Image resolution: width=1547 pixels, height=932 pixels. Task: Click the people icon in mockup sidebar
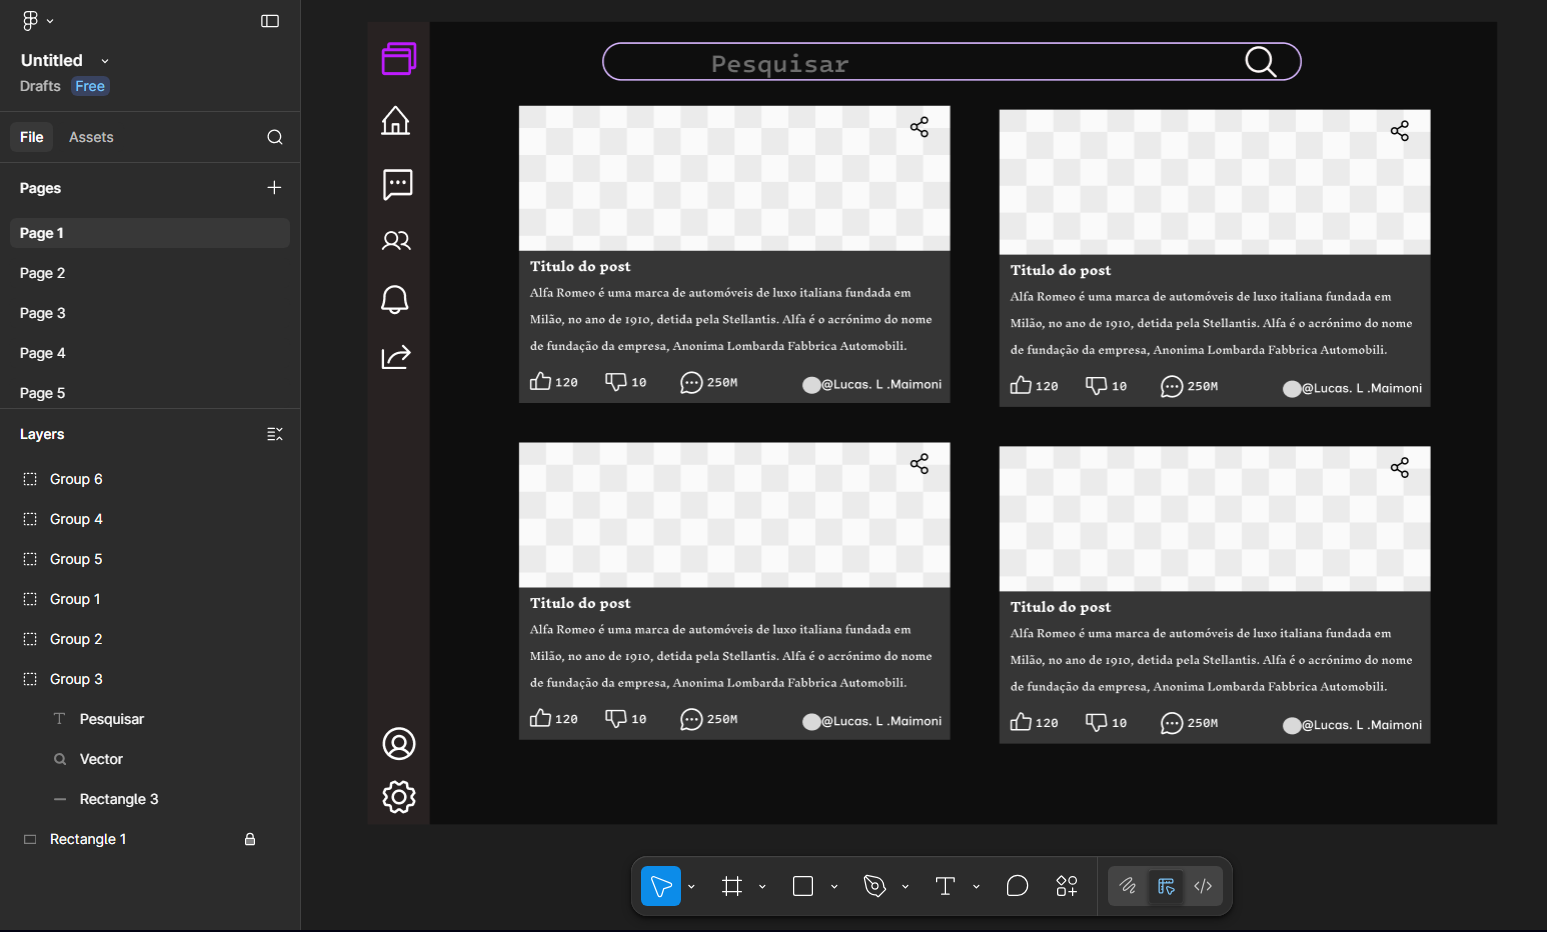pos(397,240)
